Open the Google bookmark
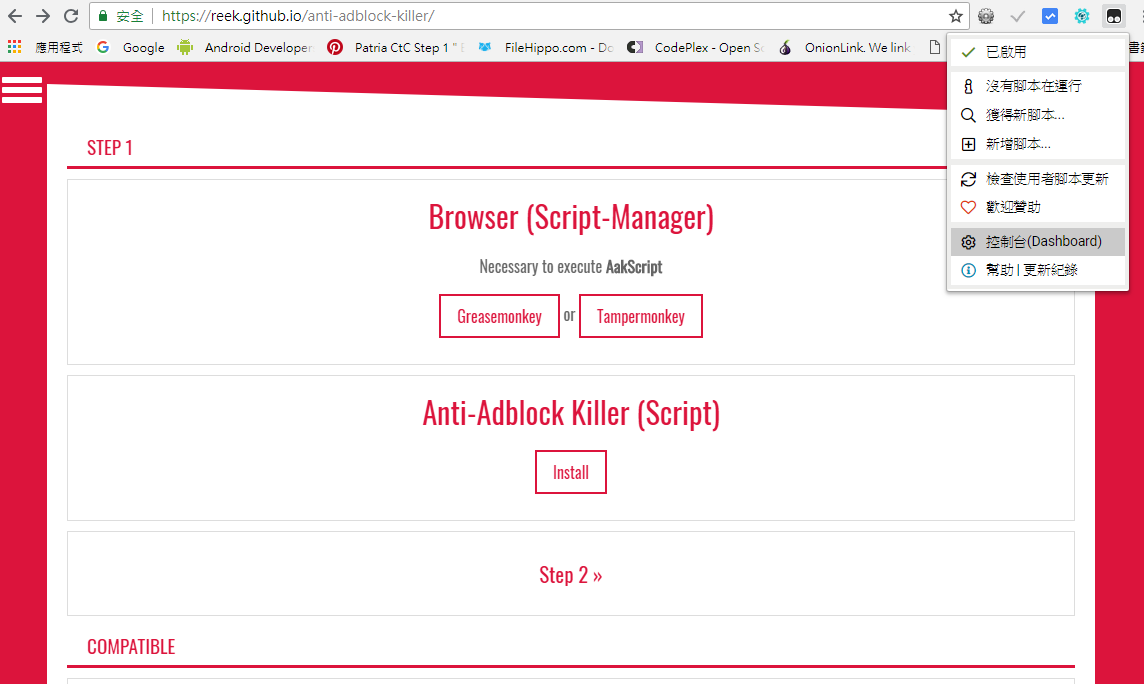This screenshot has width=1144, height=684. click(x=131, y=47)
